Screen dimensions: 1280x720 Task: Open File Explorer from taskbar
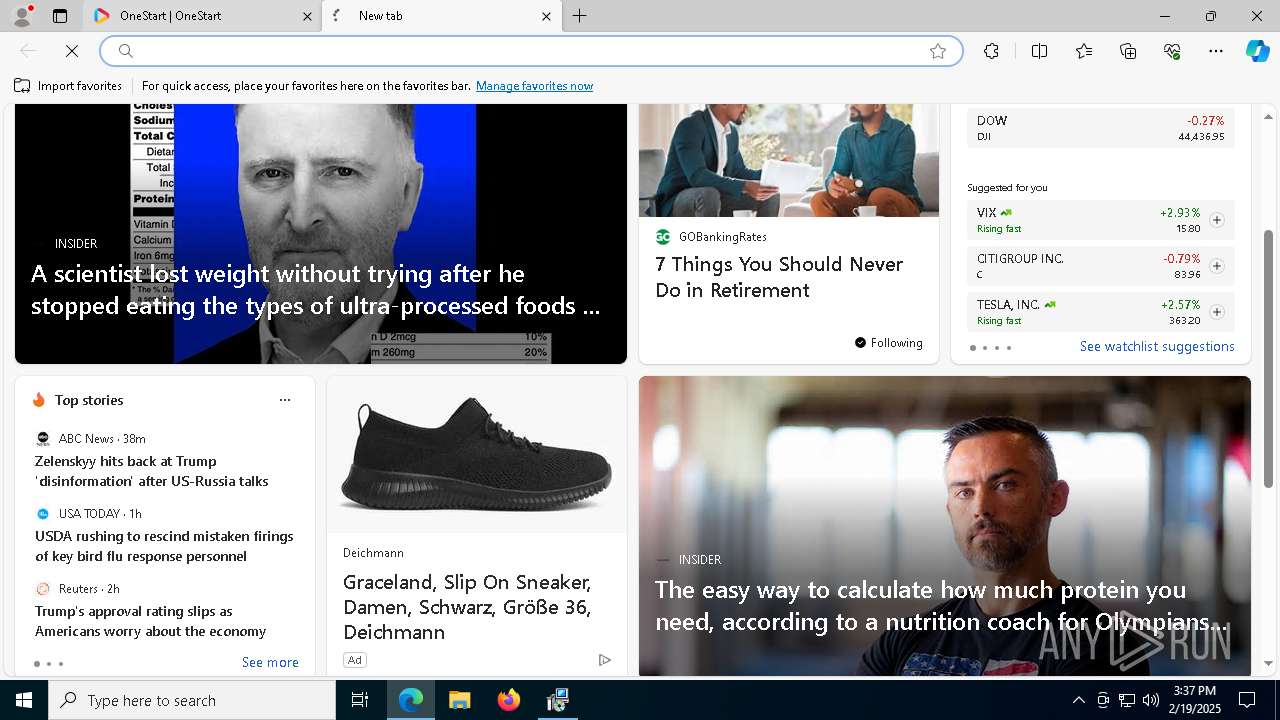point(459,700)
